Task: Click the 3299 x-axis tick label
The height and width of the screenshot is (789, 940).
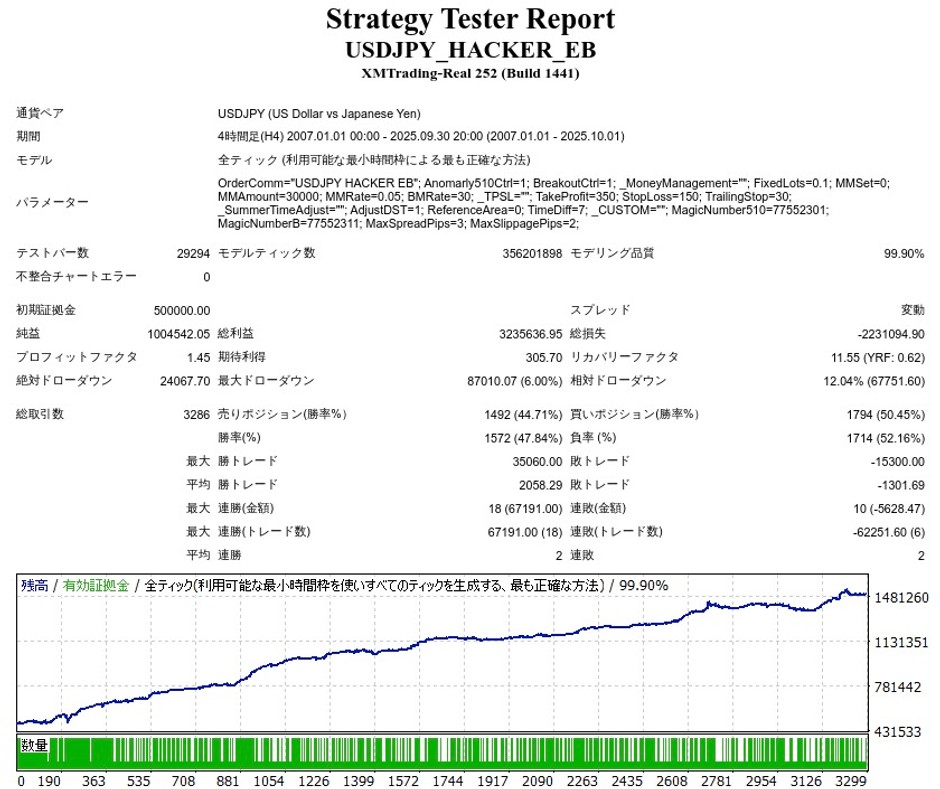Action: (x=849, y=779)
